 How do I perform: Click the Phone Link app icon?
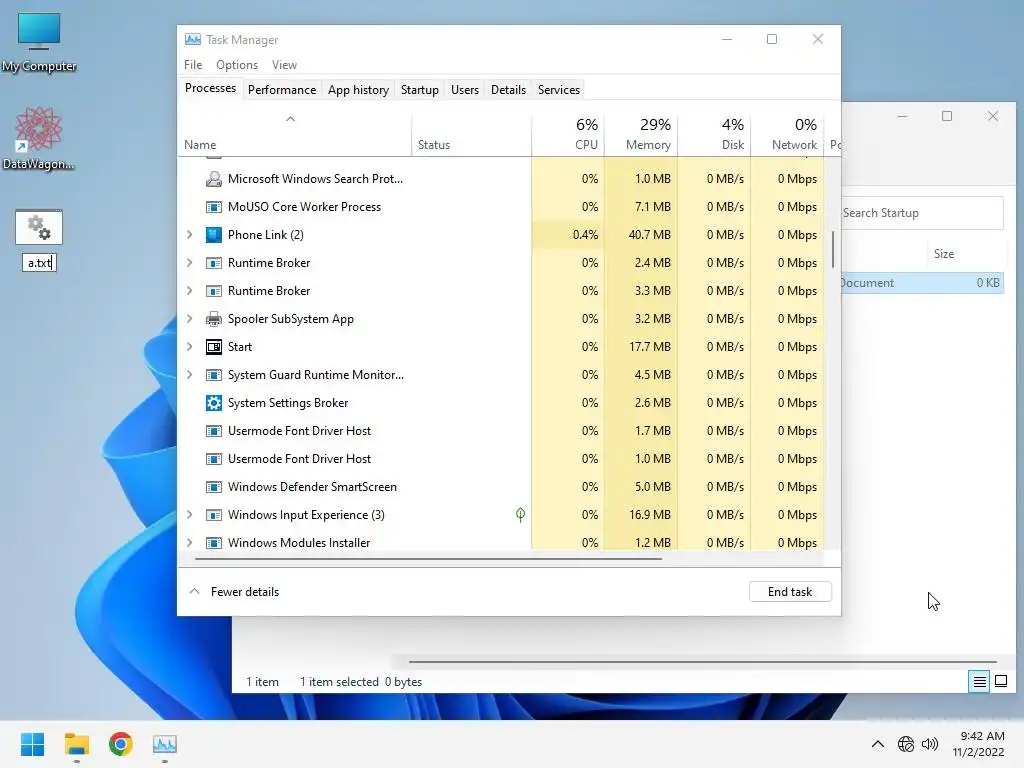[x=214, y=235]
